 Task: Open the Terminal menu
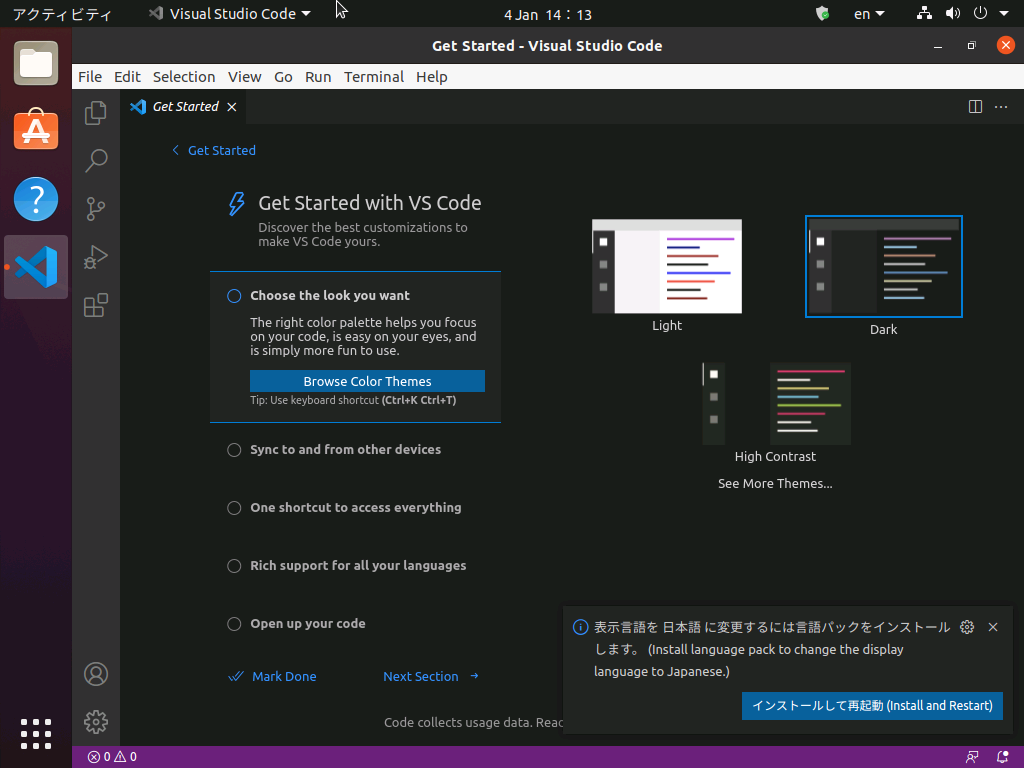tap(374, 77)
